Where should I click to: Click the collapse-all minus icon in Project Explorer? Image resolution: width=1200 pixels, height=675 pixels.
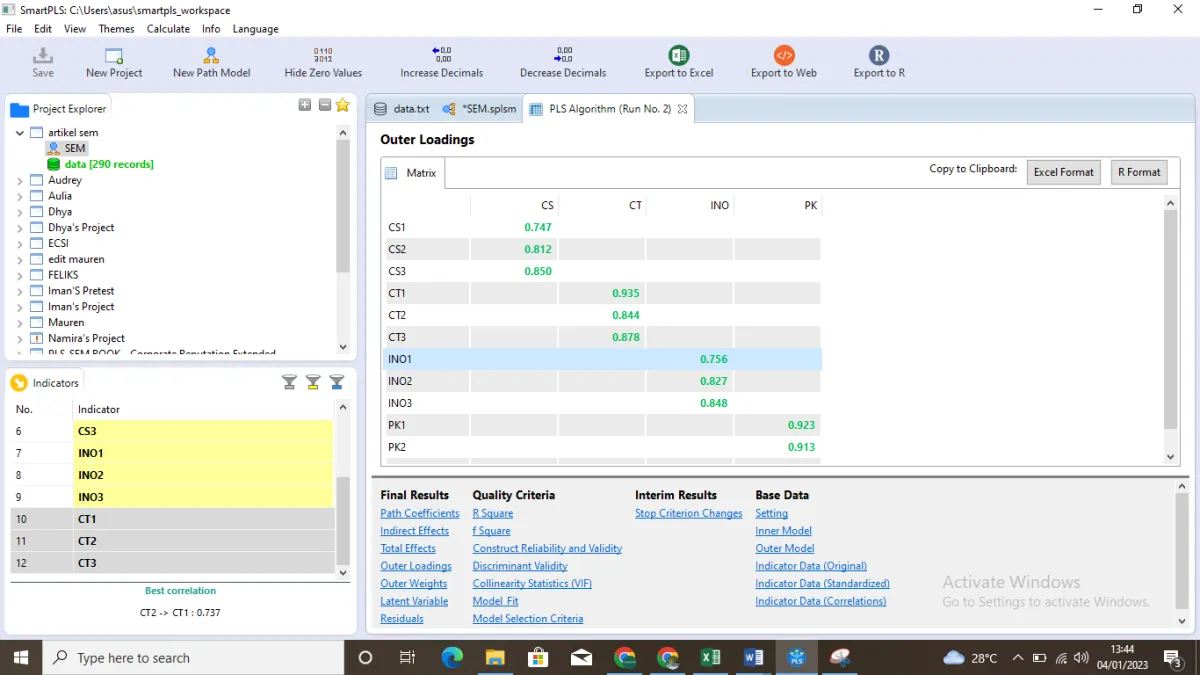click(325, 105)
